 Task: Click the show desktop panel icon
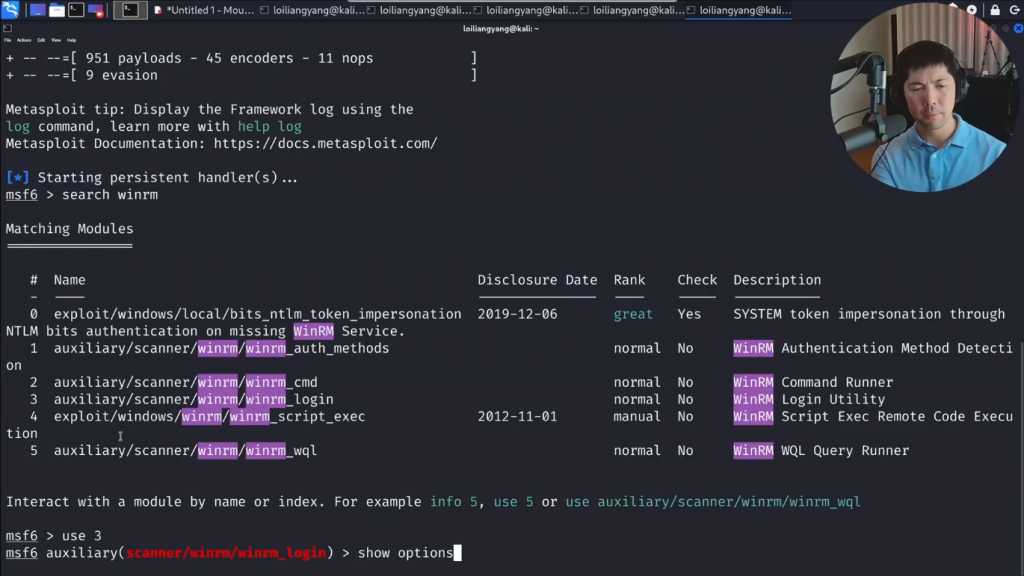tap(37, 10)
